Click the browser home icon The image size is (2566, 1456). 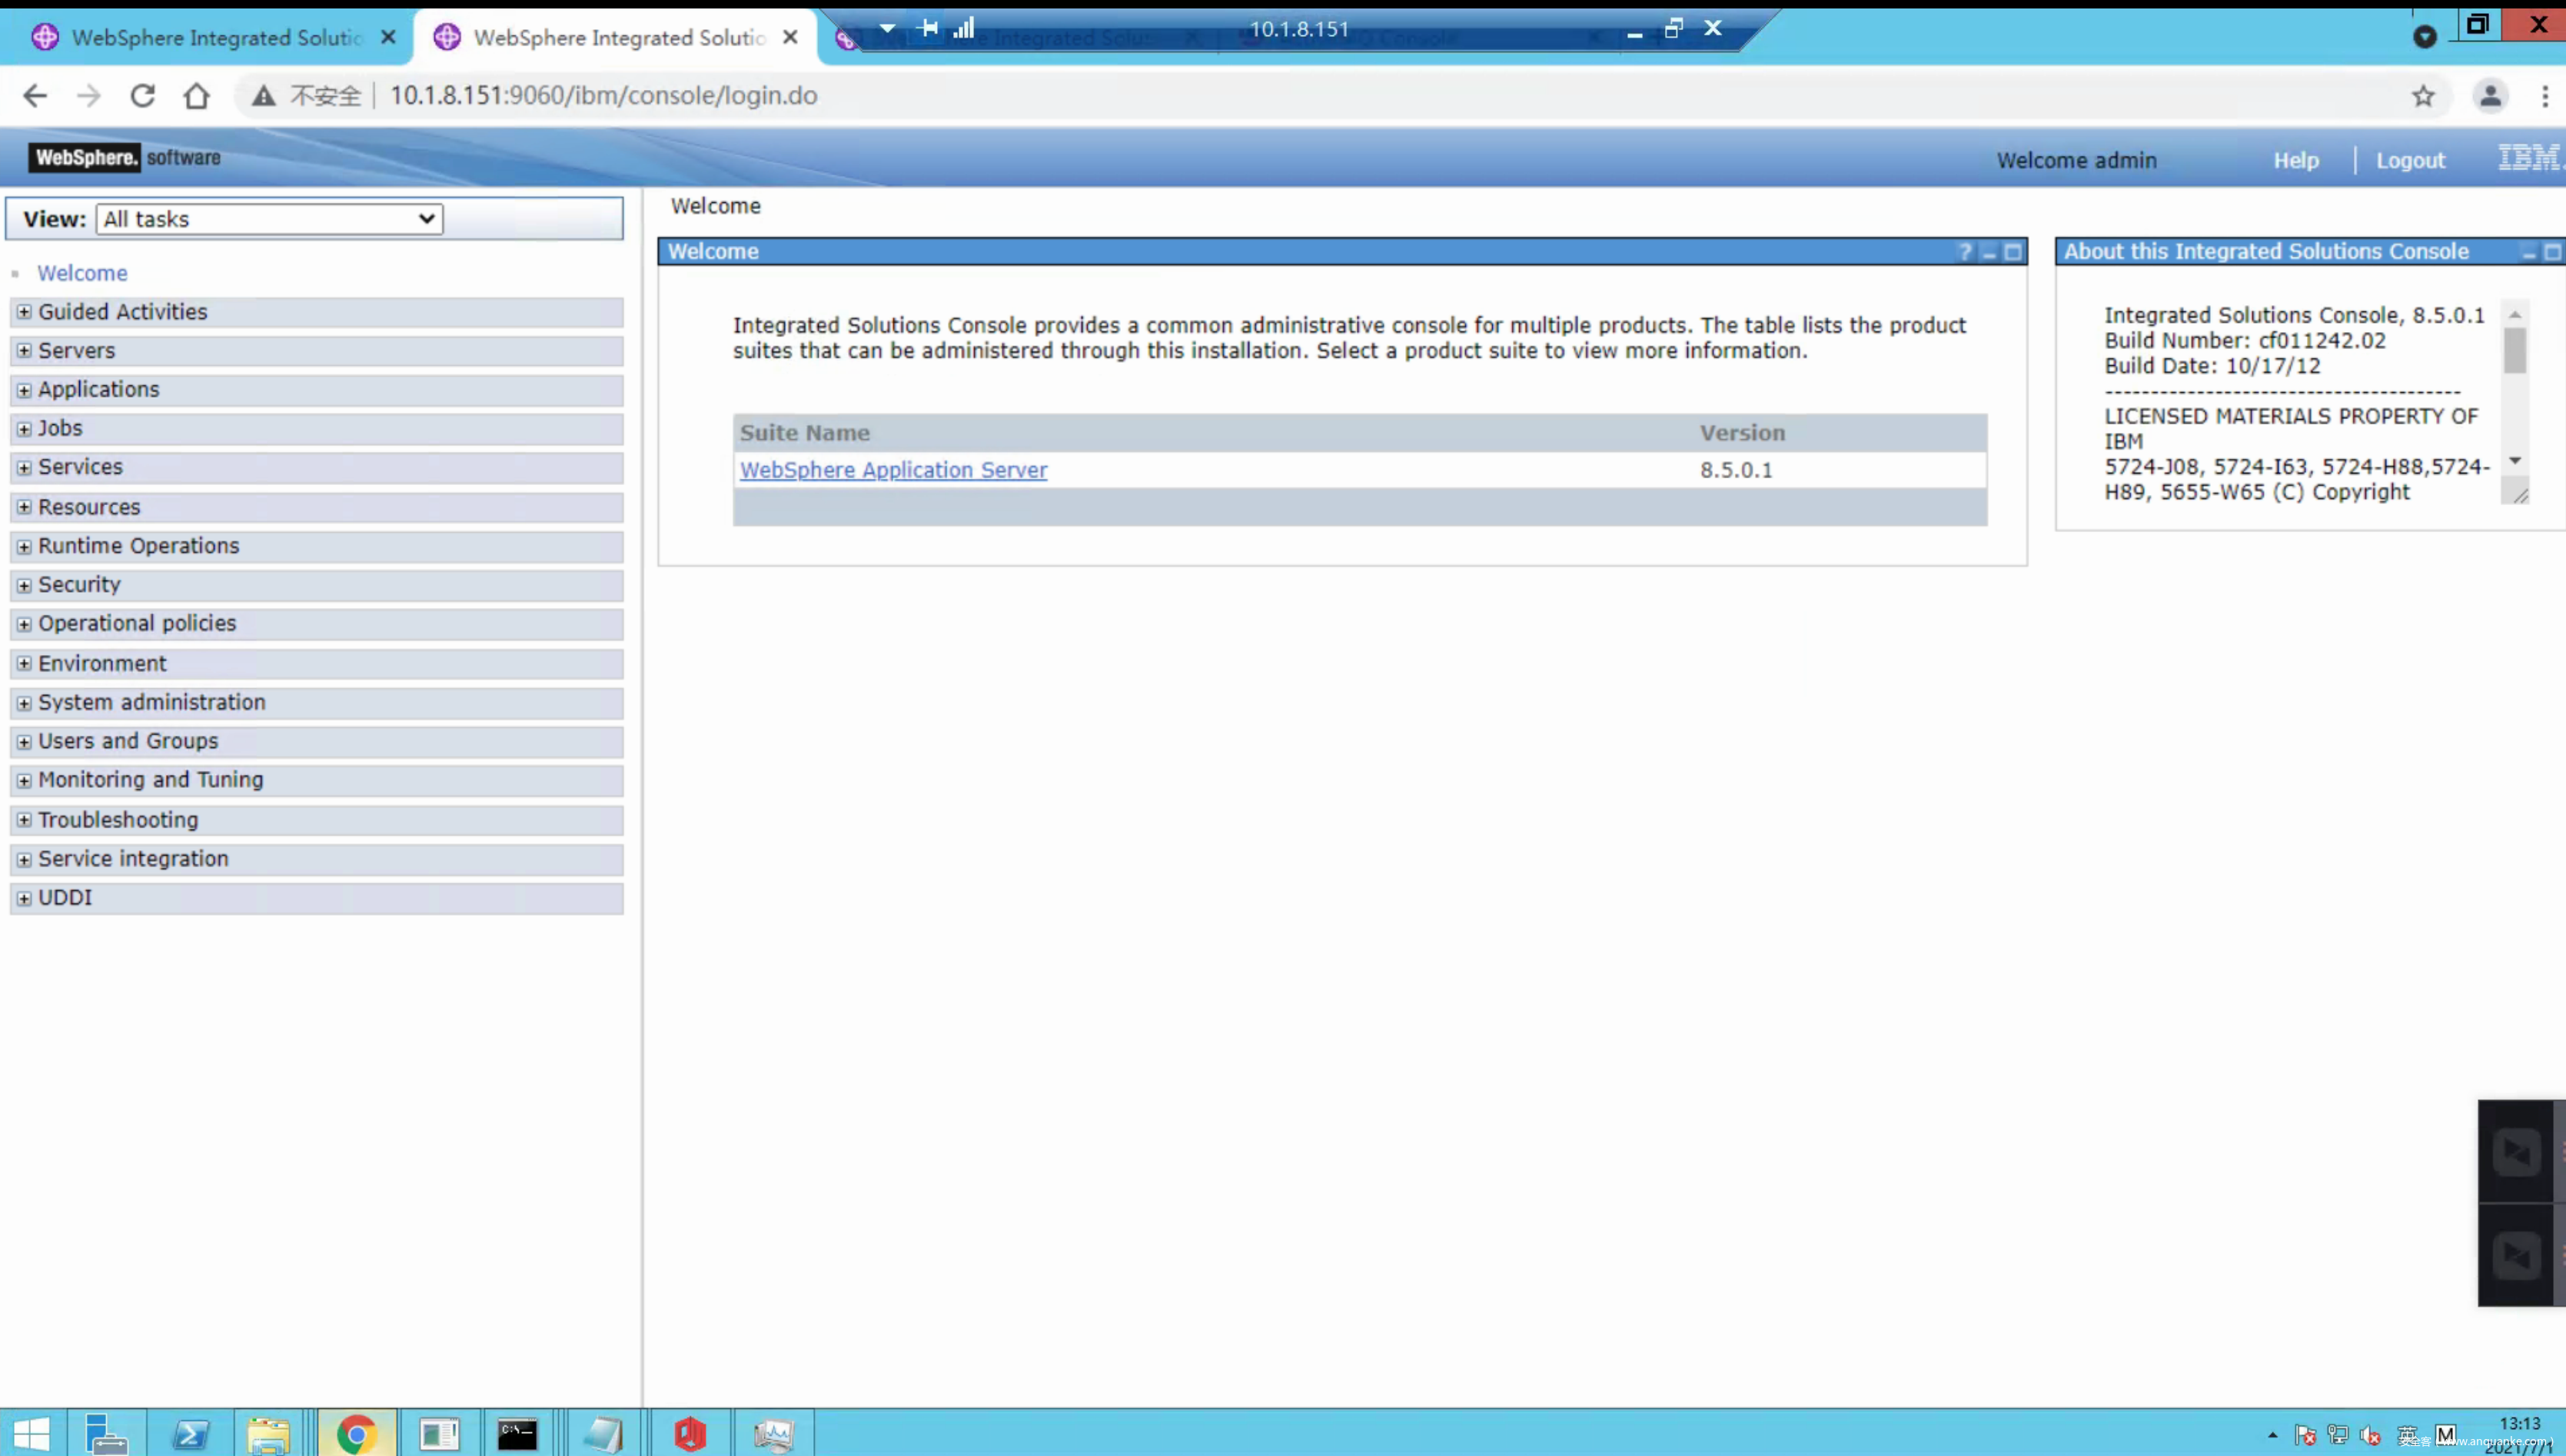[x=196, y=95]
